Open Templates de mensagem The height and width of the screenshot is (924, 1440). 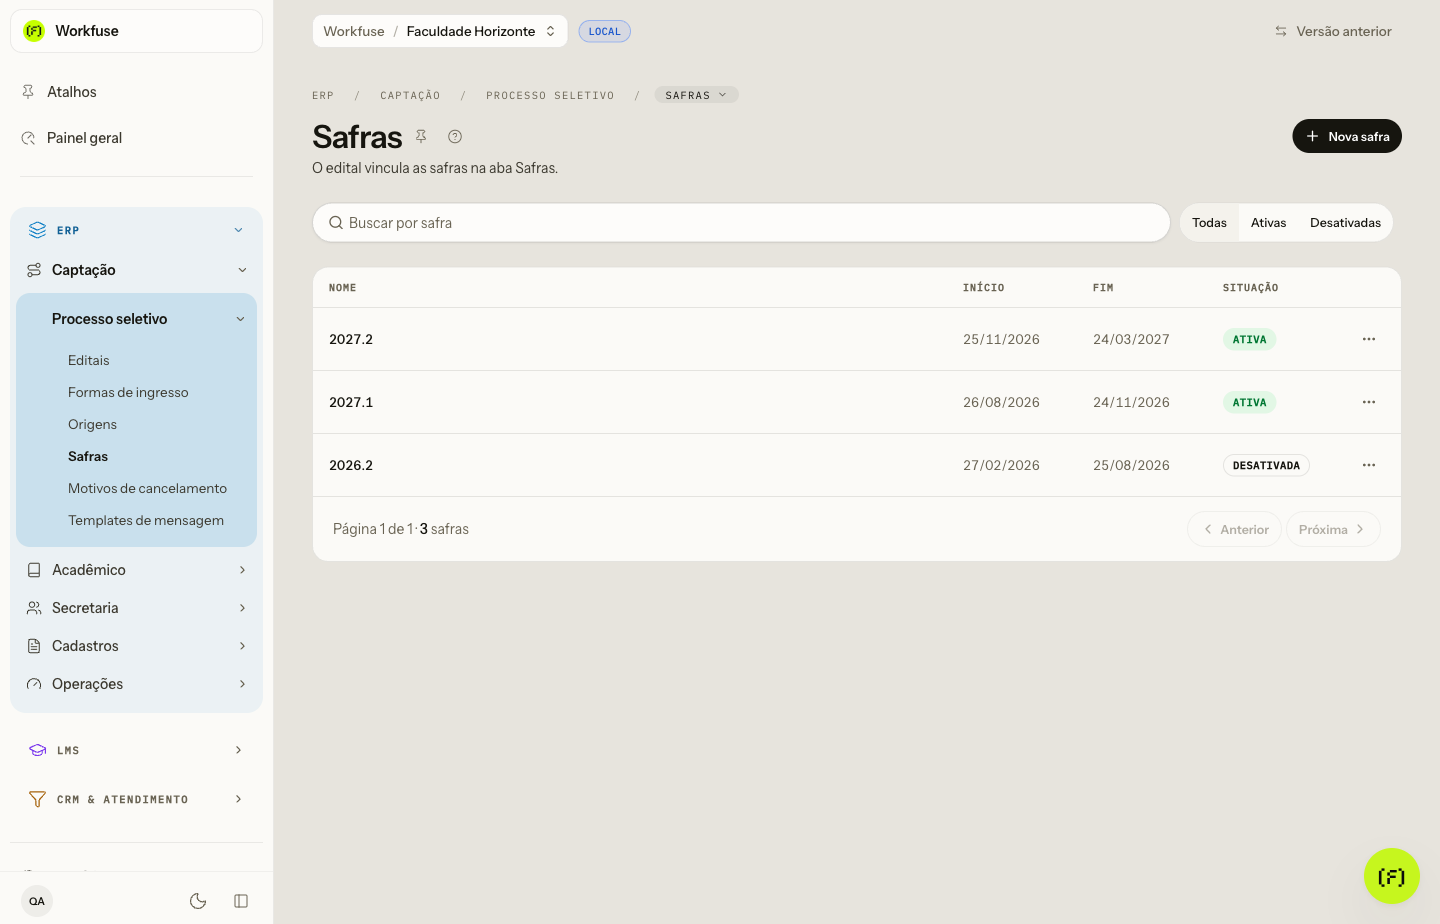(x=146, y=520)
